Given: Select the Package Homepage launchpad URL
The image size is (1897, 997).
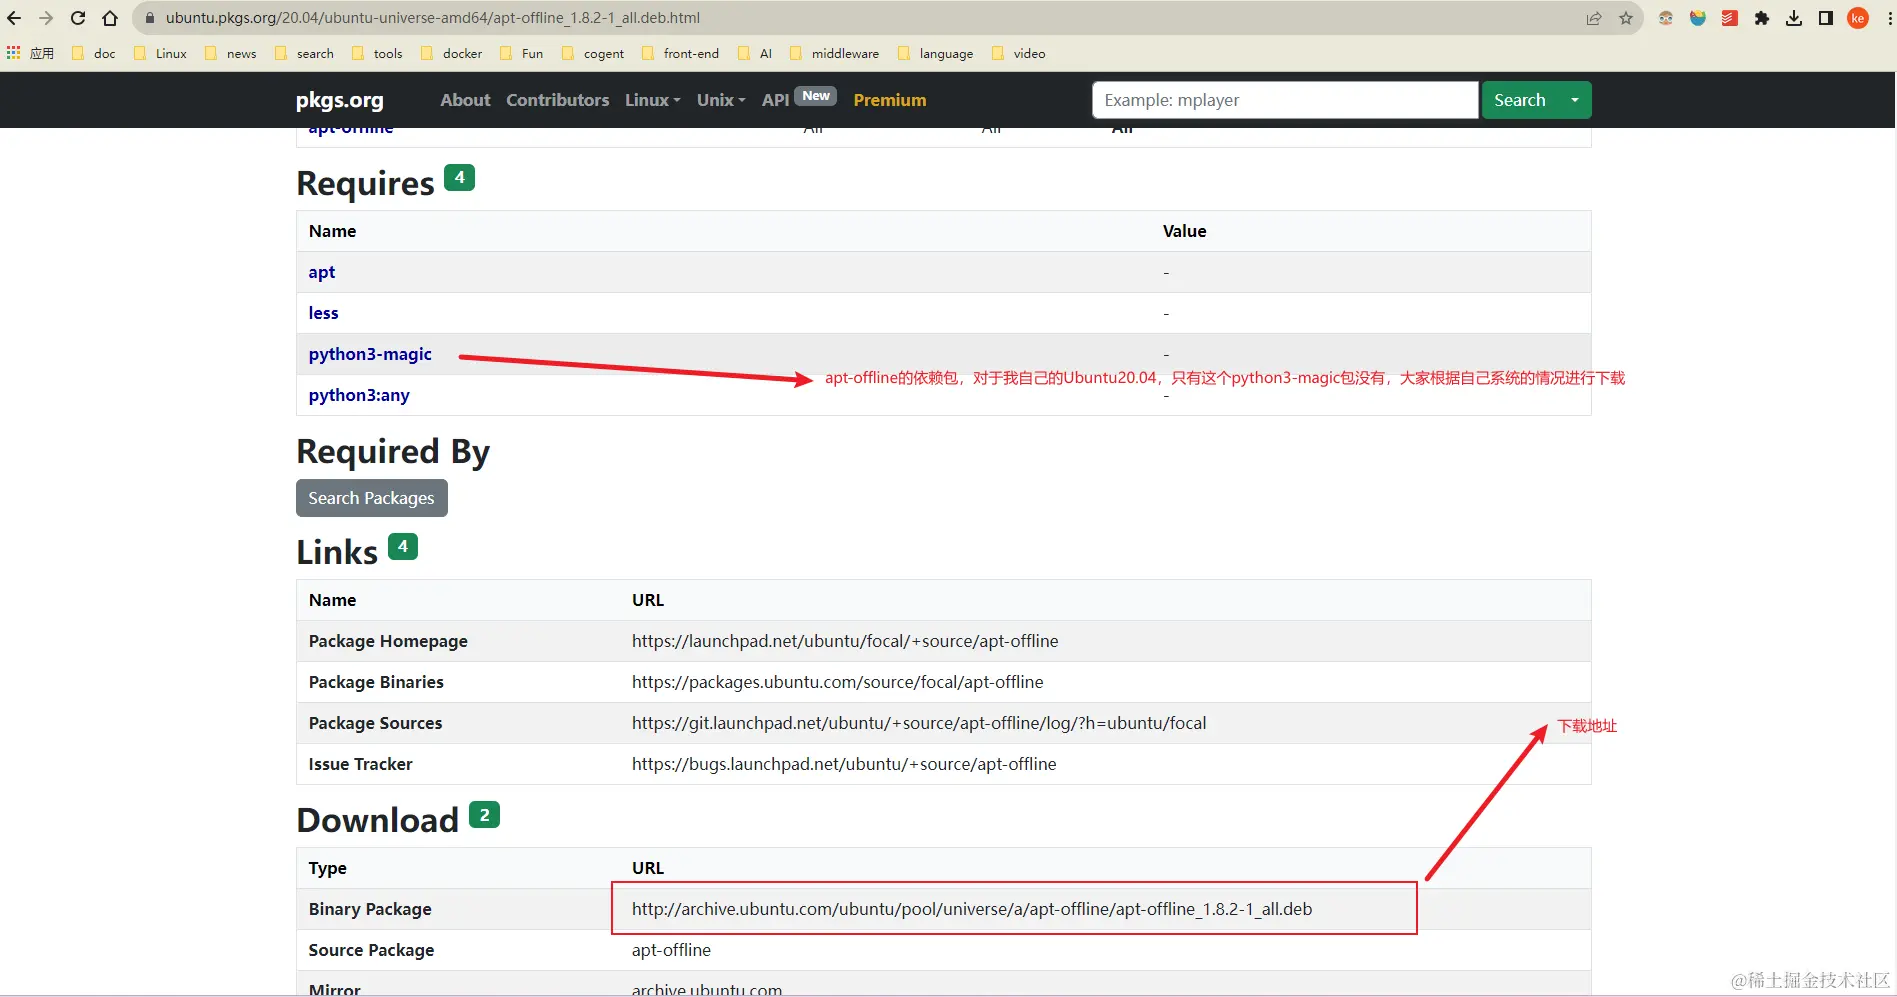Looking at the screenshot, I should (x=845, y=641).
